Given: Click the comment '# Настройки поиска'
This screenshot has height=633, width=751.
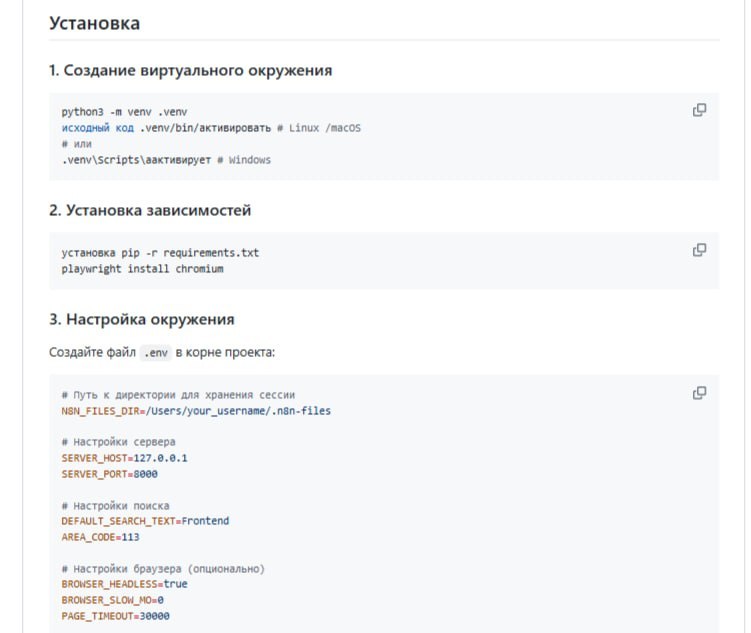Looking at the screenshot, I should coord(115,506).
